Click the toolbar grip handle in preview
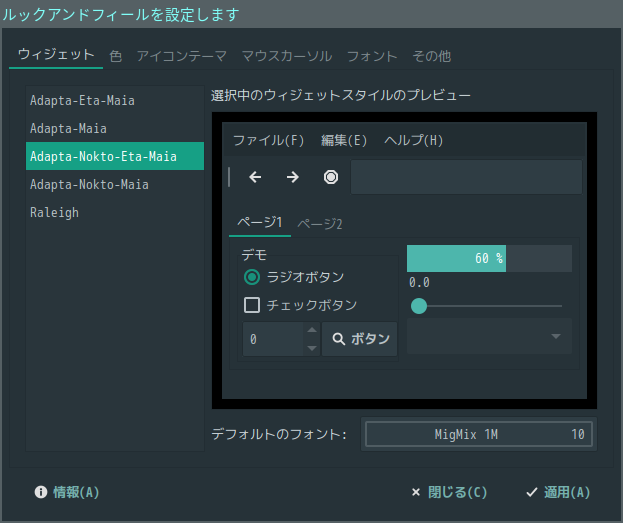The image size is (623, 523). click(x=229, y=177)
